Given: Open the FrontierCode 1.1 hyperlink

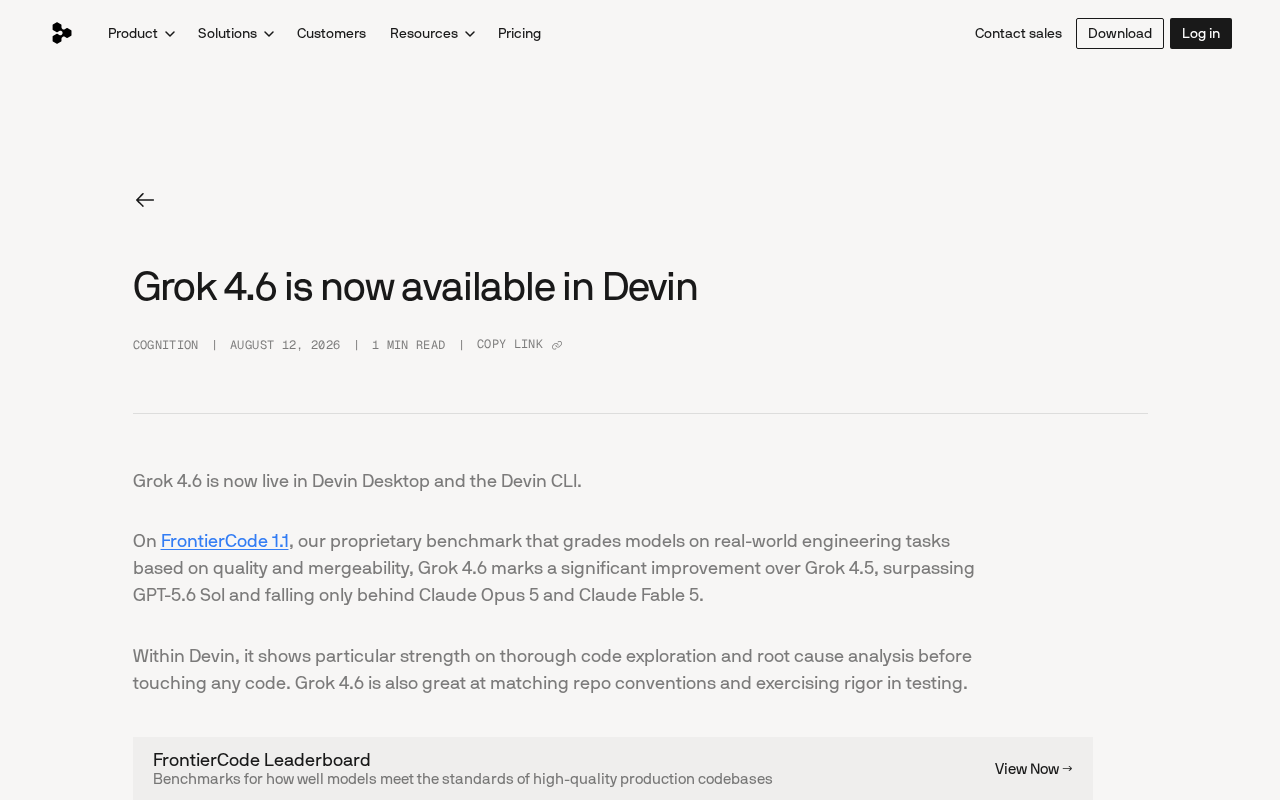Looking at the screenshot, I should click(x=225, y=541).
